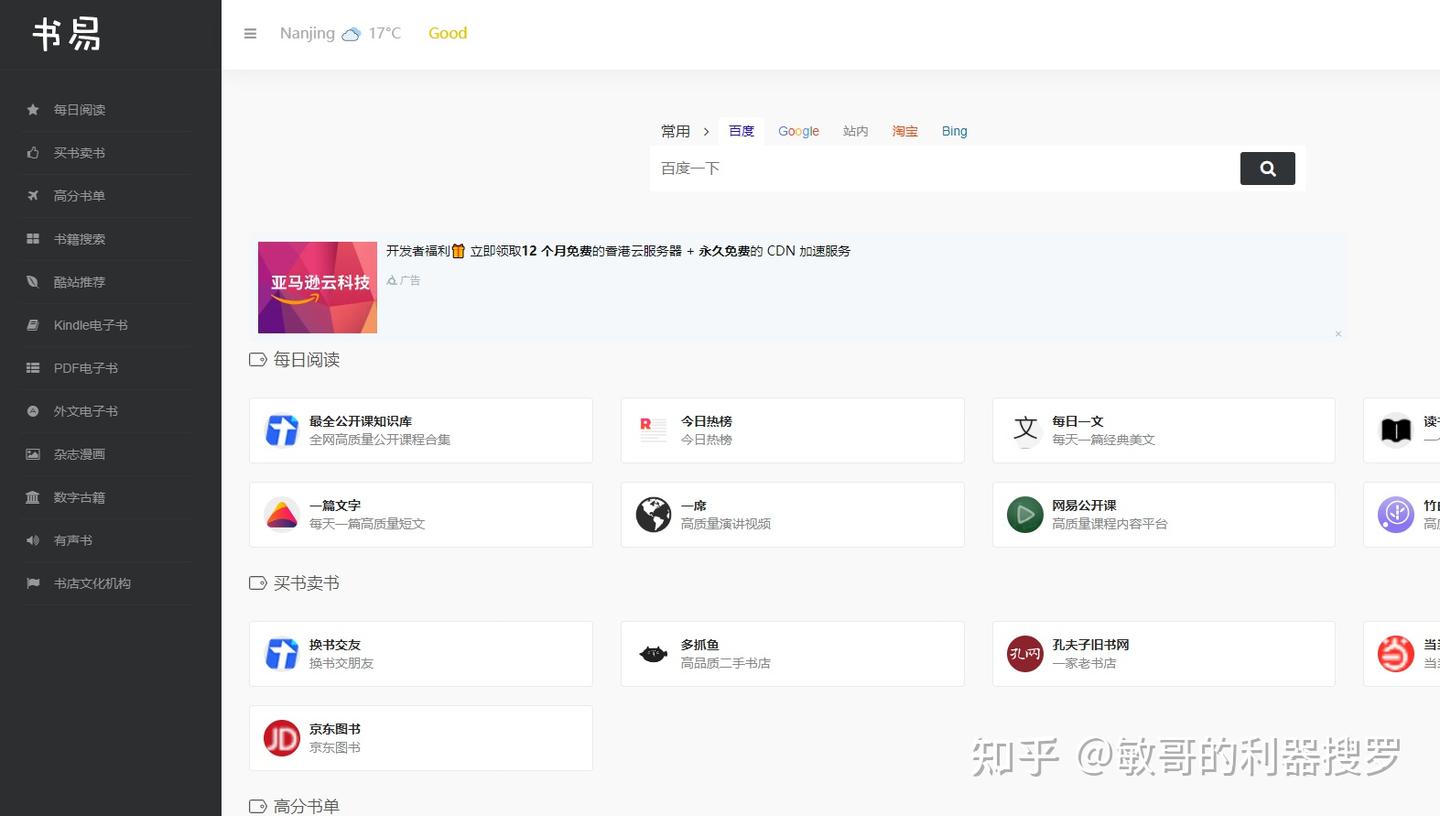Click the leaf icon beside 酷站推荐
The width and height of the screenshot is (1440, 816).
(x=33, y=282)
